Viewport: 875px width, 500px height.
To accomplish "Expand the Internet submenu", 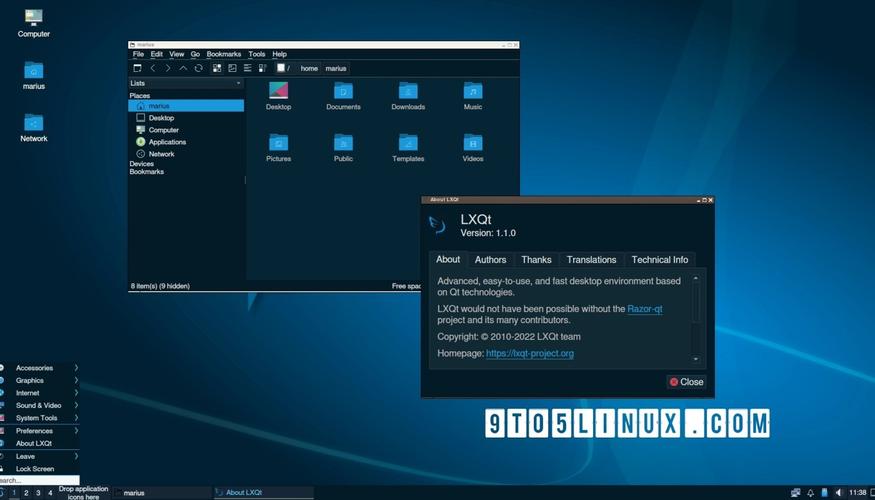I will pyautogui.click(x=40, y=393).
